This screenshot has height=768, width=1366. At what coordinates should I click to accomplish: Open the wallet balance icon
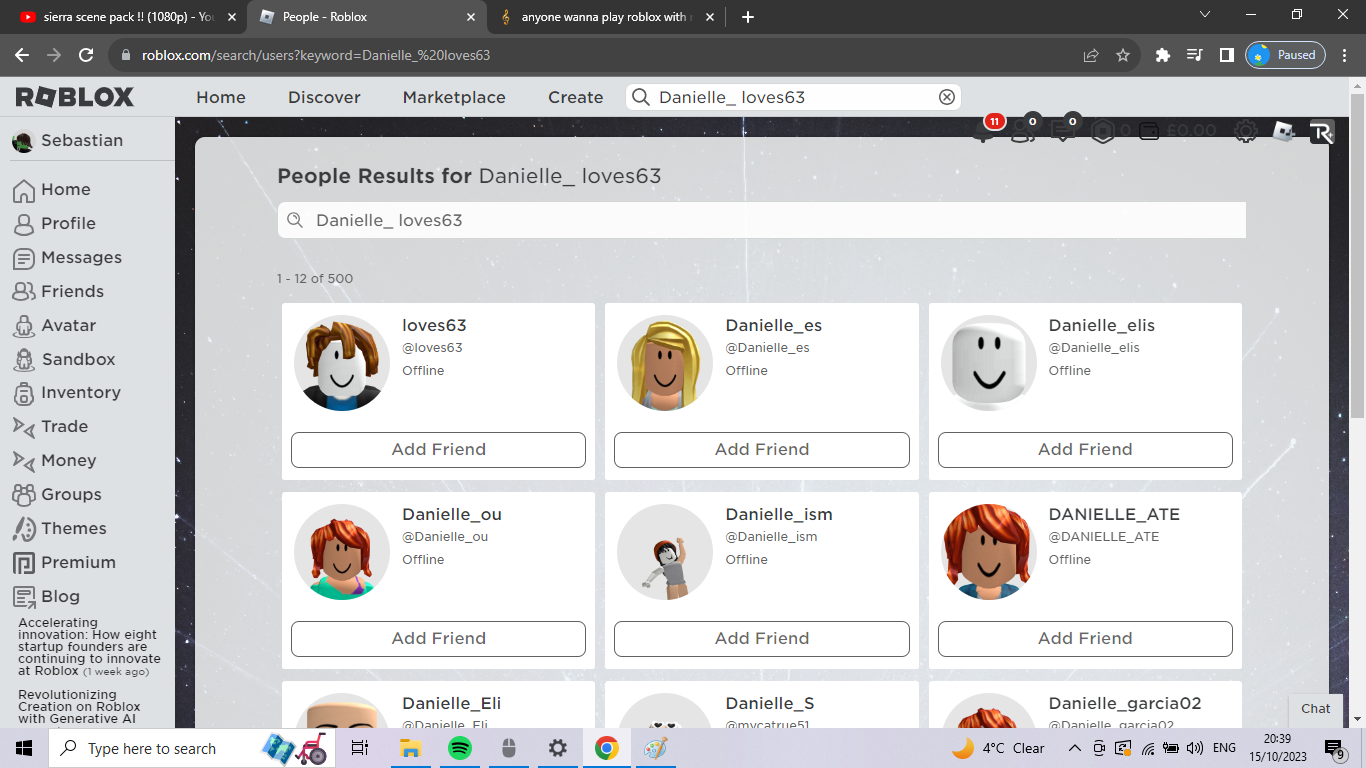pyautogui.click(x=1149, y=131)
